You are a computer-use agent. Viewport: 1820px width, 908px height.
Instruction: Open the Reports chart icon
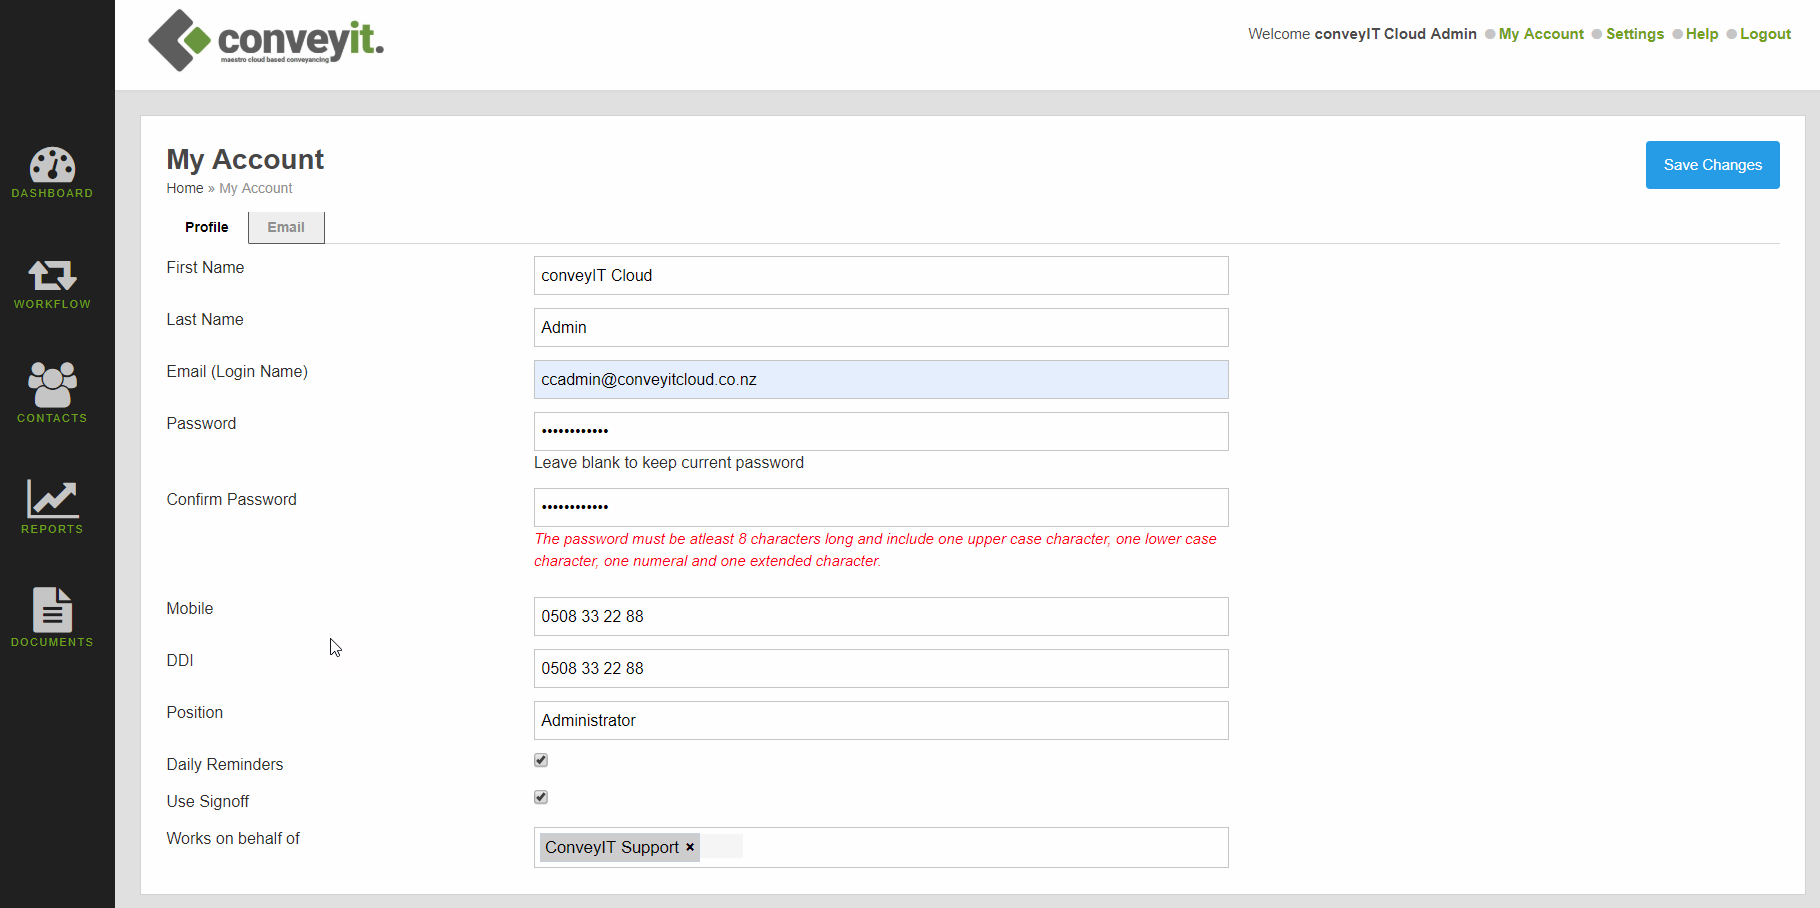[52, 498]
